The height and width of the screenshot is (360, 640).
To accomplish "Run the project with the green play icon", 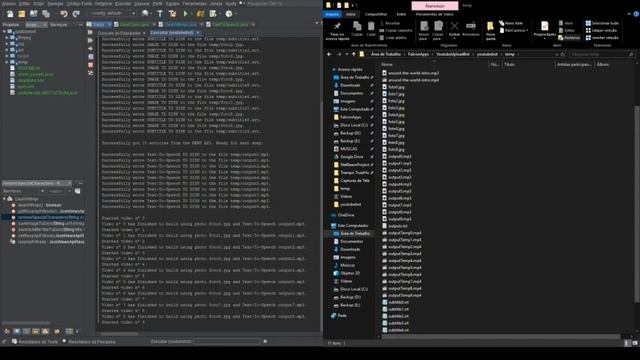I will (x=185, y=14).
